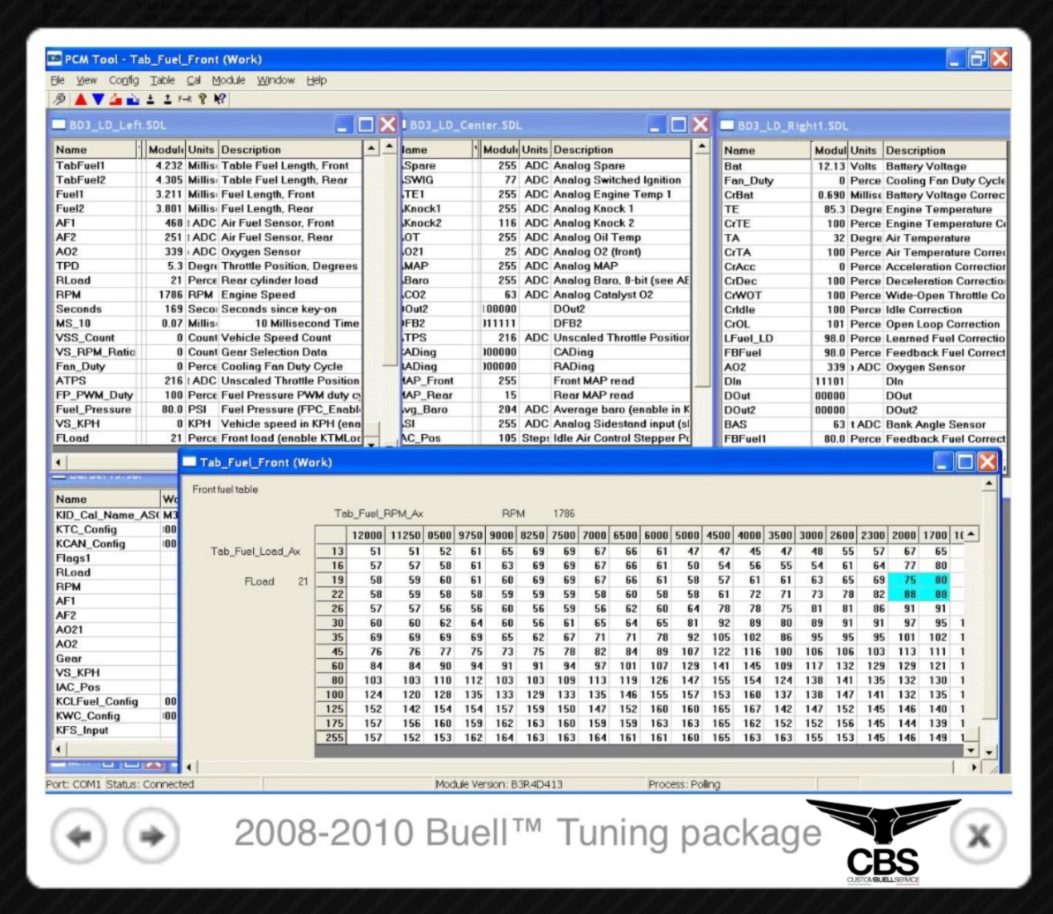Viewport: 1053px width, 914px height.
Task: Click BD3_LD_Left horizontal scroll left arrow
Action: tap(59, 462)
